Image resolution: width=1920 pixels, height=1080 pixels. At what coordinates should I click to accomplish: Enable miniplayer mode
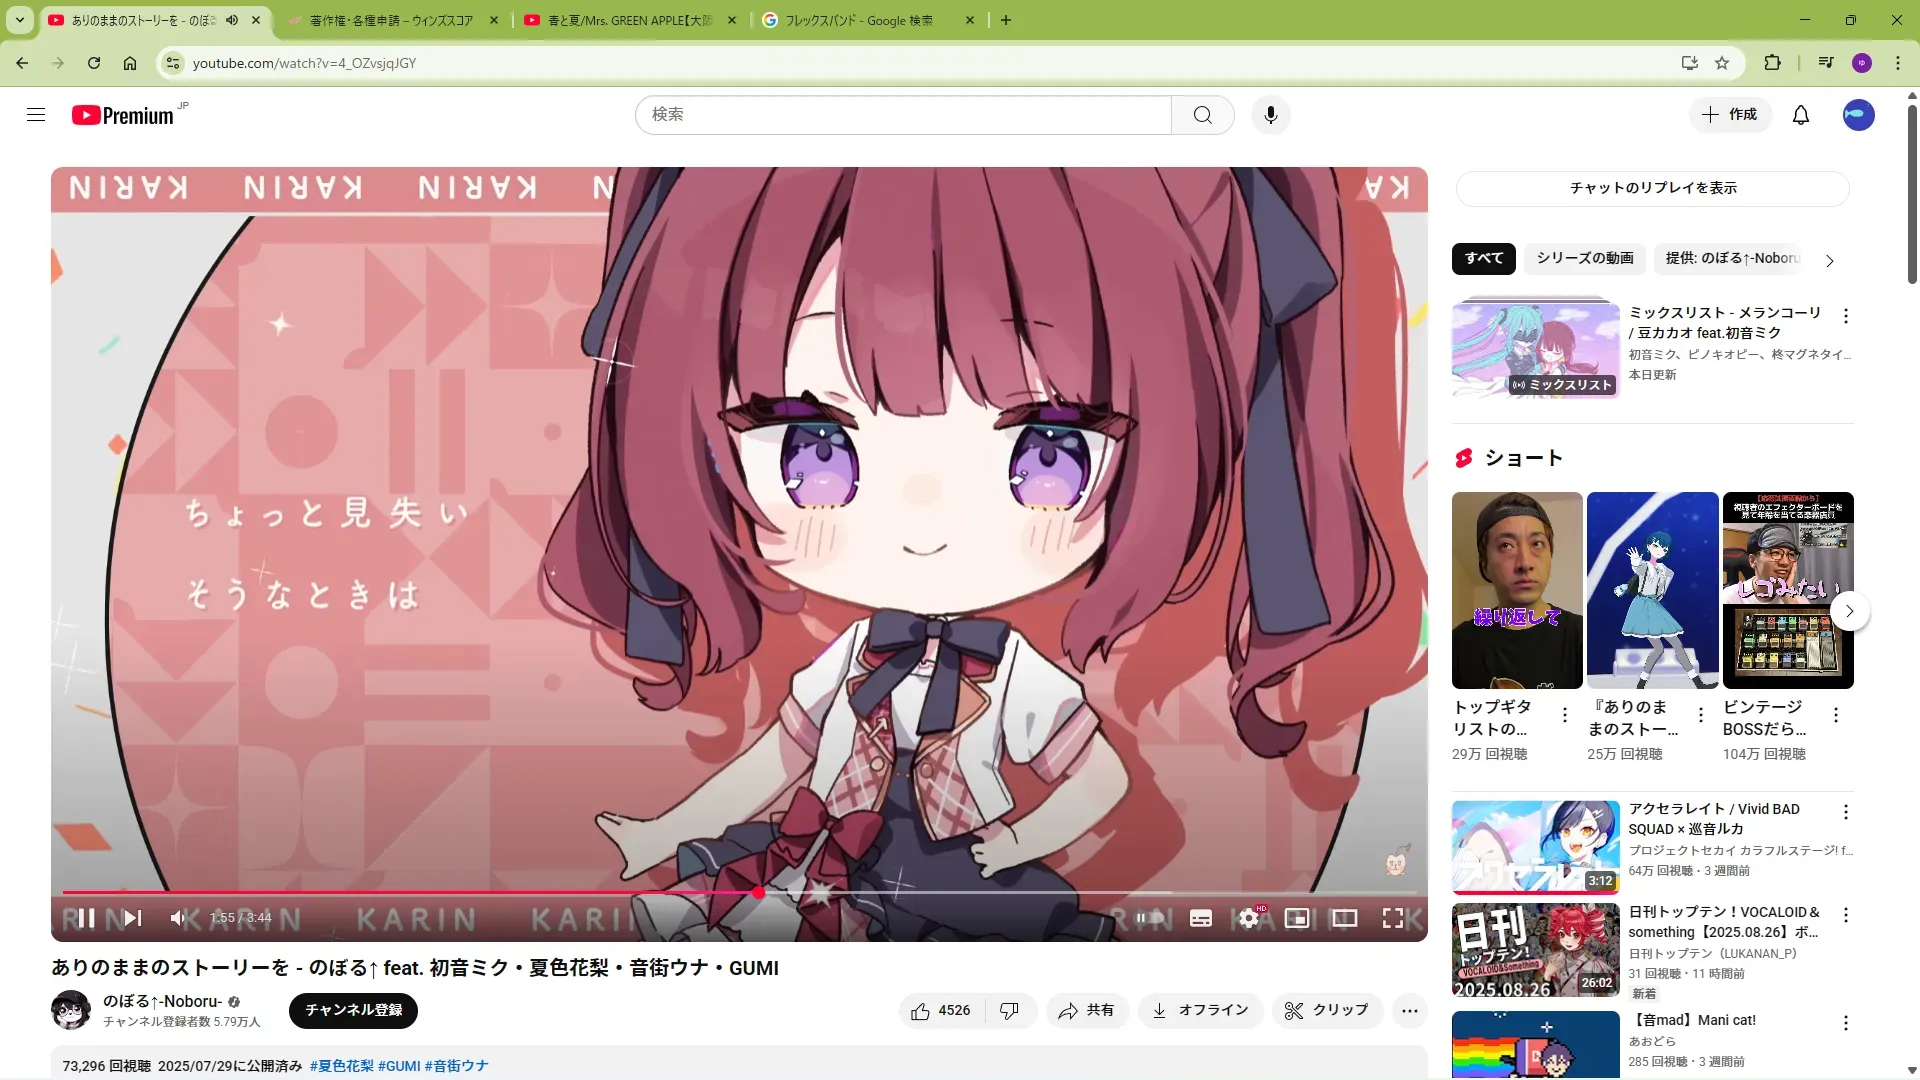(1297, 918)
